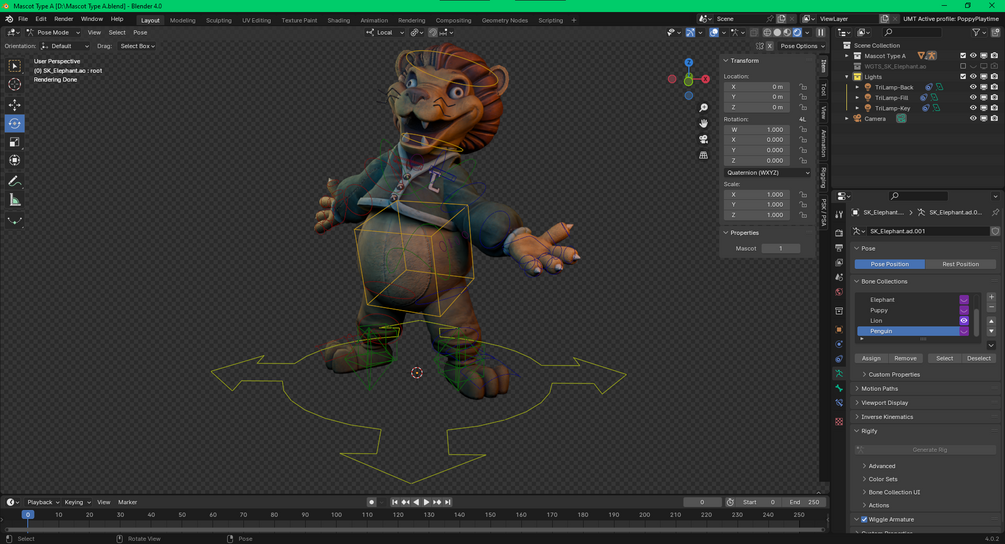Open the Render properties tab icon

[x=839, y=233]
